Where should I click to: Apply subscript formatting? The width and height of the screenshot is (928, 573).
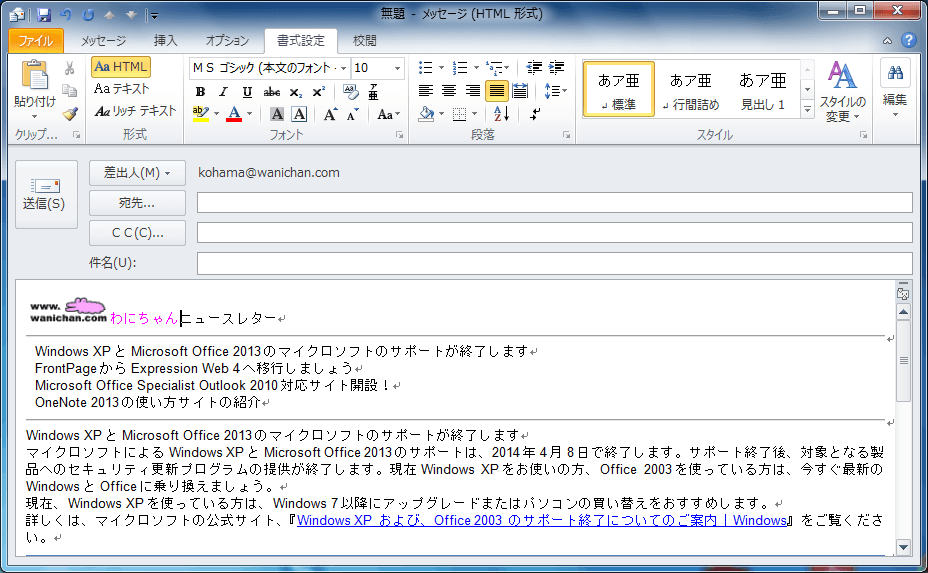tap(296, 92)
